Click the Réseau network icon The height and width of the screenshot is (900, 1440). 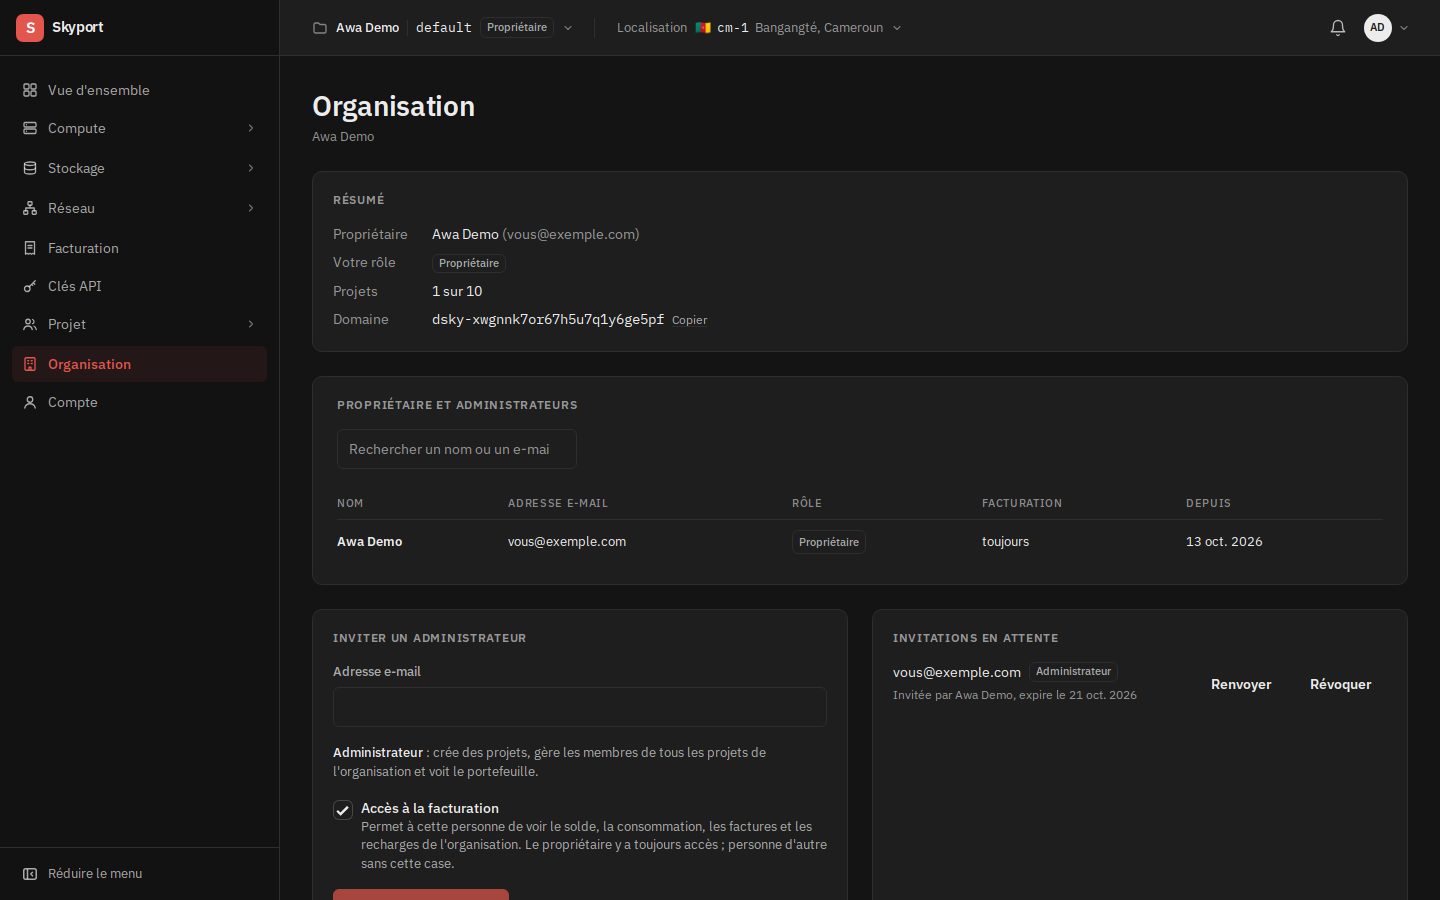[30, 208]
